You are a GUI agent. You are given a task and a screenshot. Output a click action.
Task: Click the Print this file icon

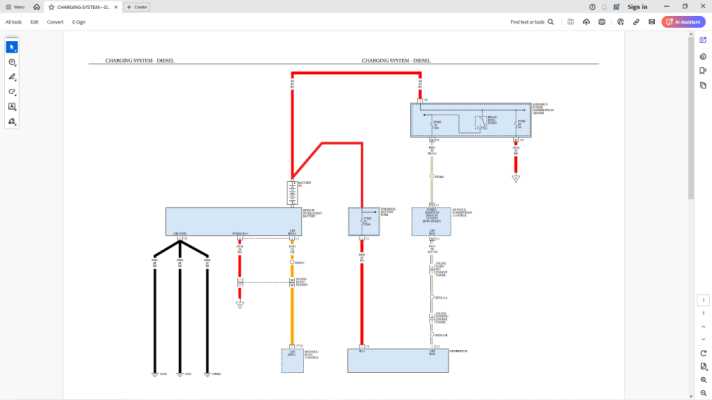(x=602, y=22)
